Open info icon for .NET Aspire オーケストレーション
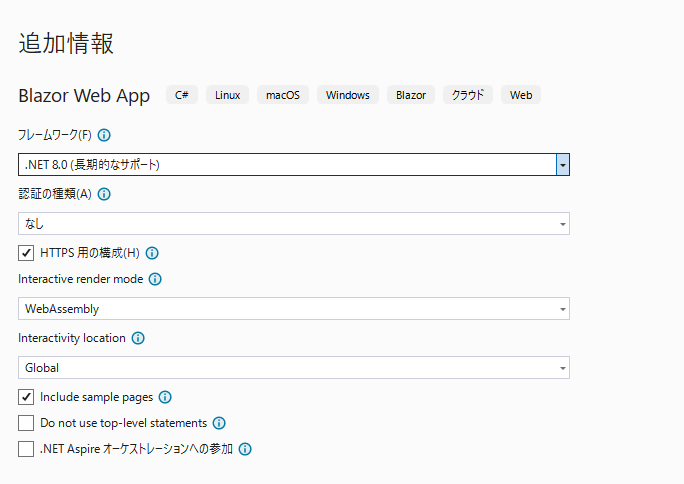 (x=245, y=449)
